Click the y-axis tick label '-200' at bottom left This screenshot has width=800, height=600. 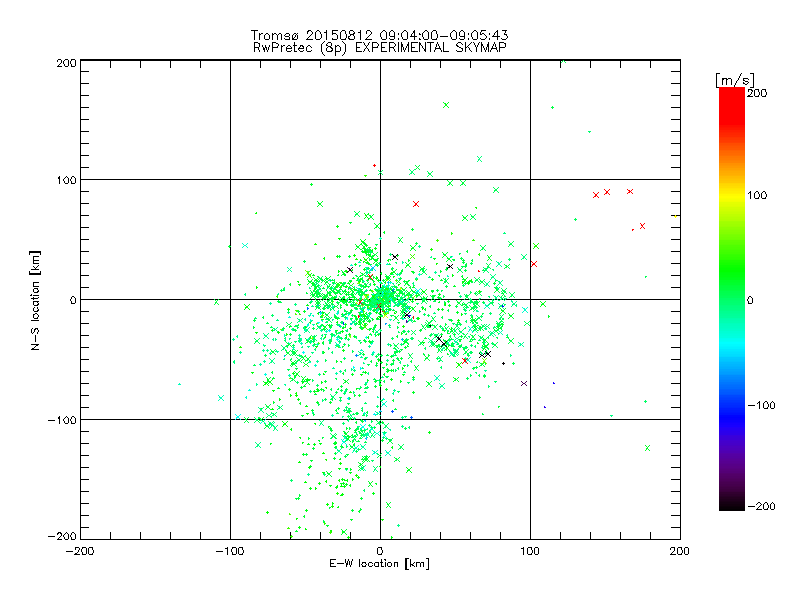tap(62, 536)
